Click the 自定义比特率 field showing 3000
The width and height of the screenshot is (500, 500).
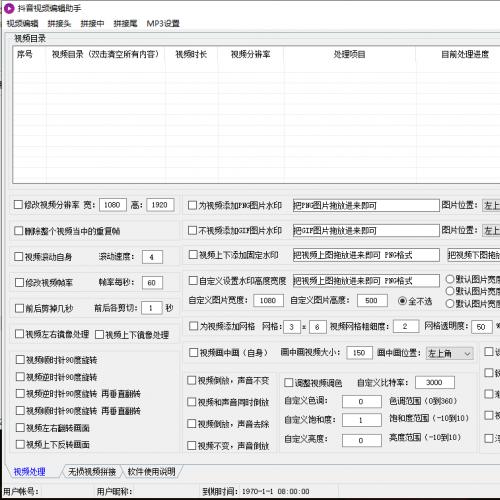pyautogui.click(x=435, y=382)
